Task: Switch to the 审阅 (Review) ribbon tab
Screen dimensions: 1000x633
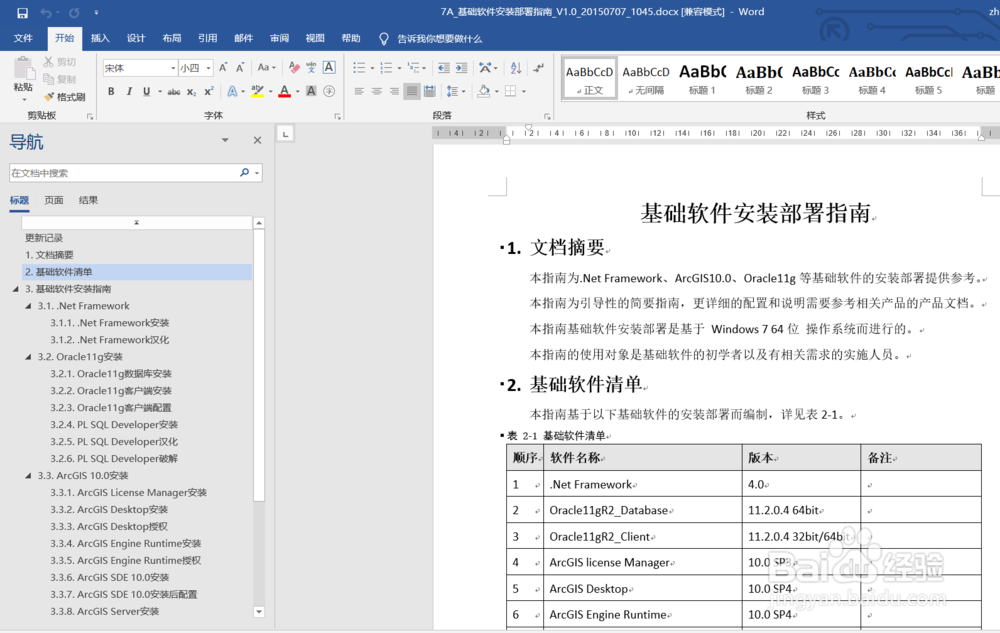Action: [279, 38]
